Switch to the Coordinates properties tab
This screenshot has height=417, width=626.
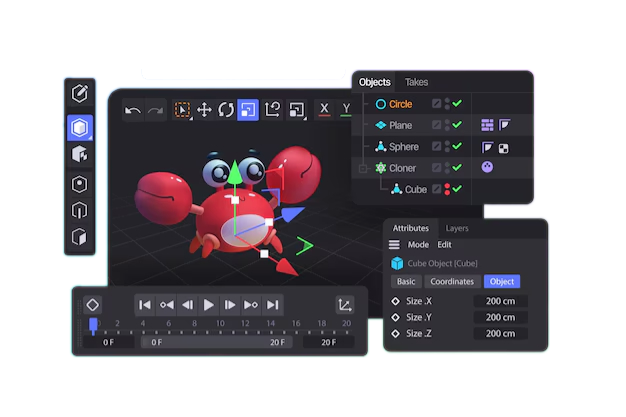click(452, 282)
